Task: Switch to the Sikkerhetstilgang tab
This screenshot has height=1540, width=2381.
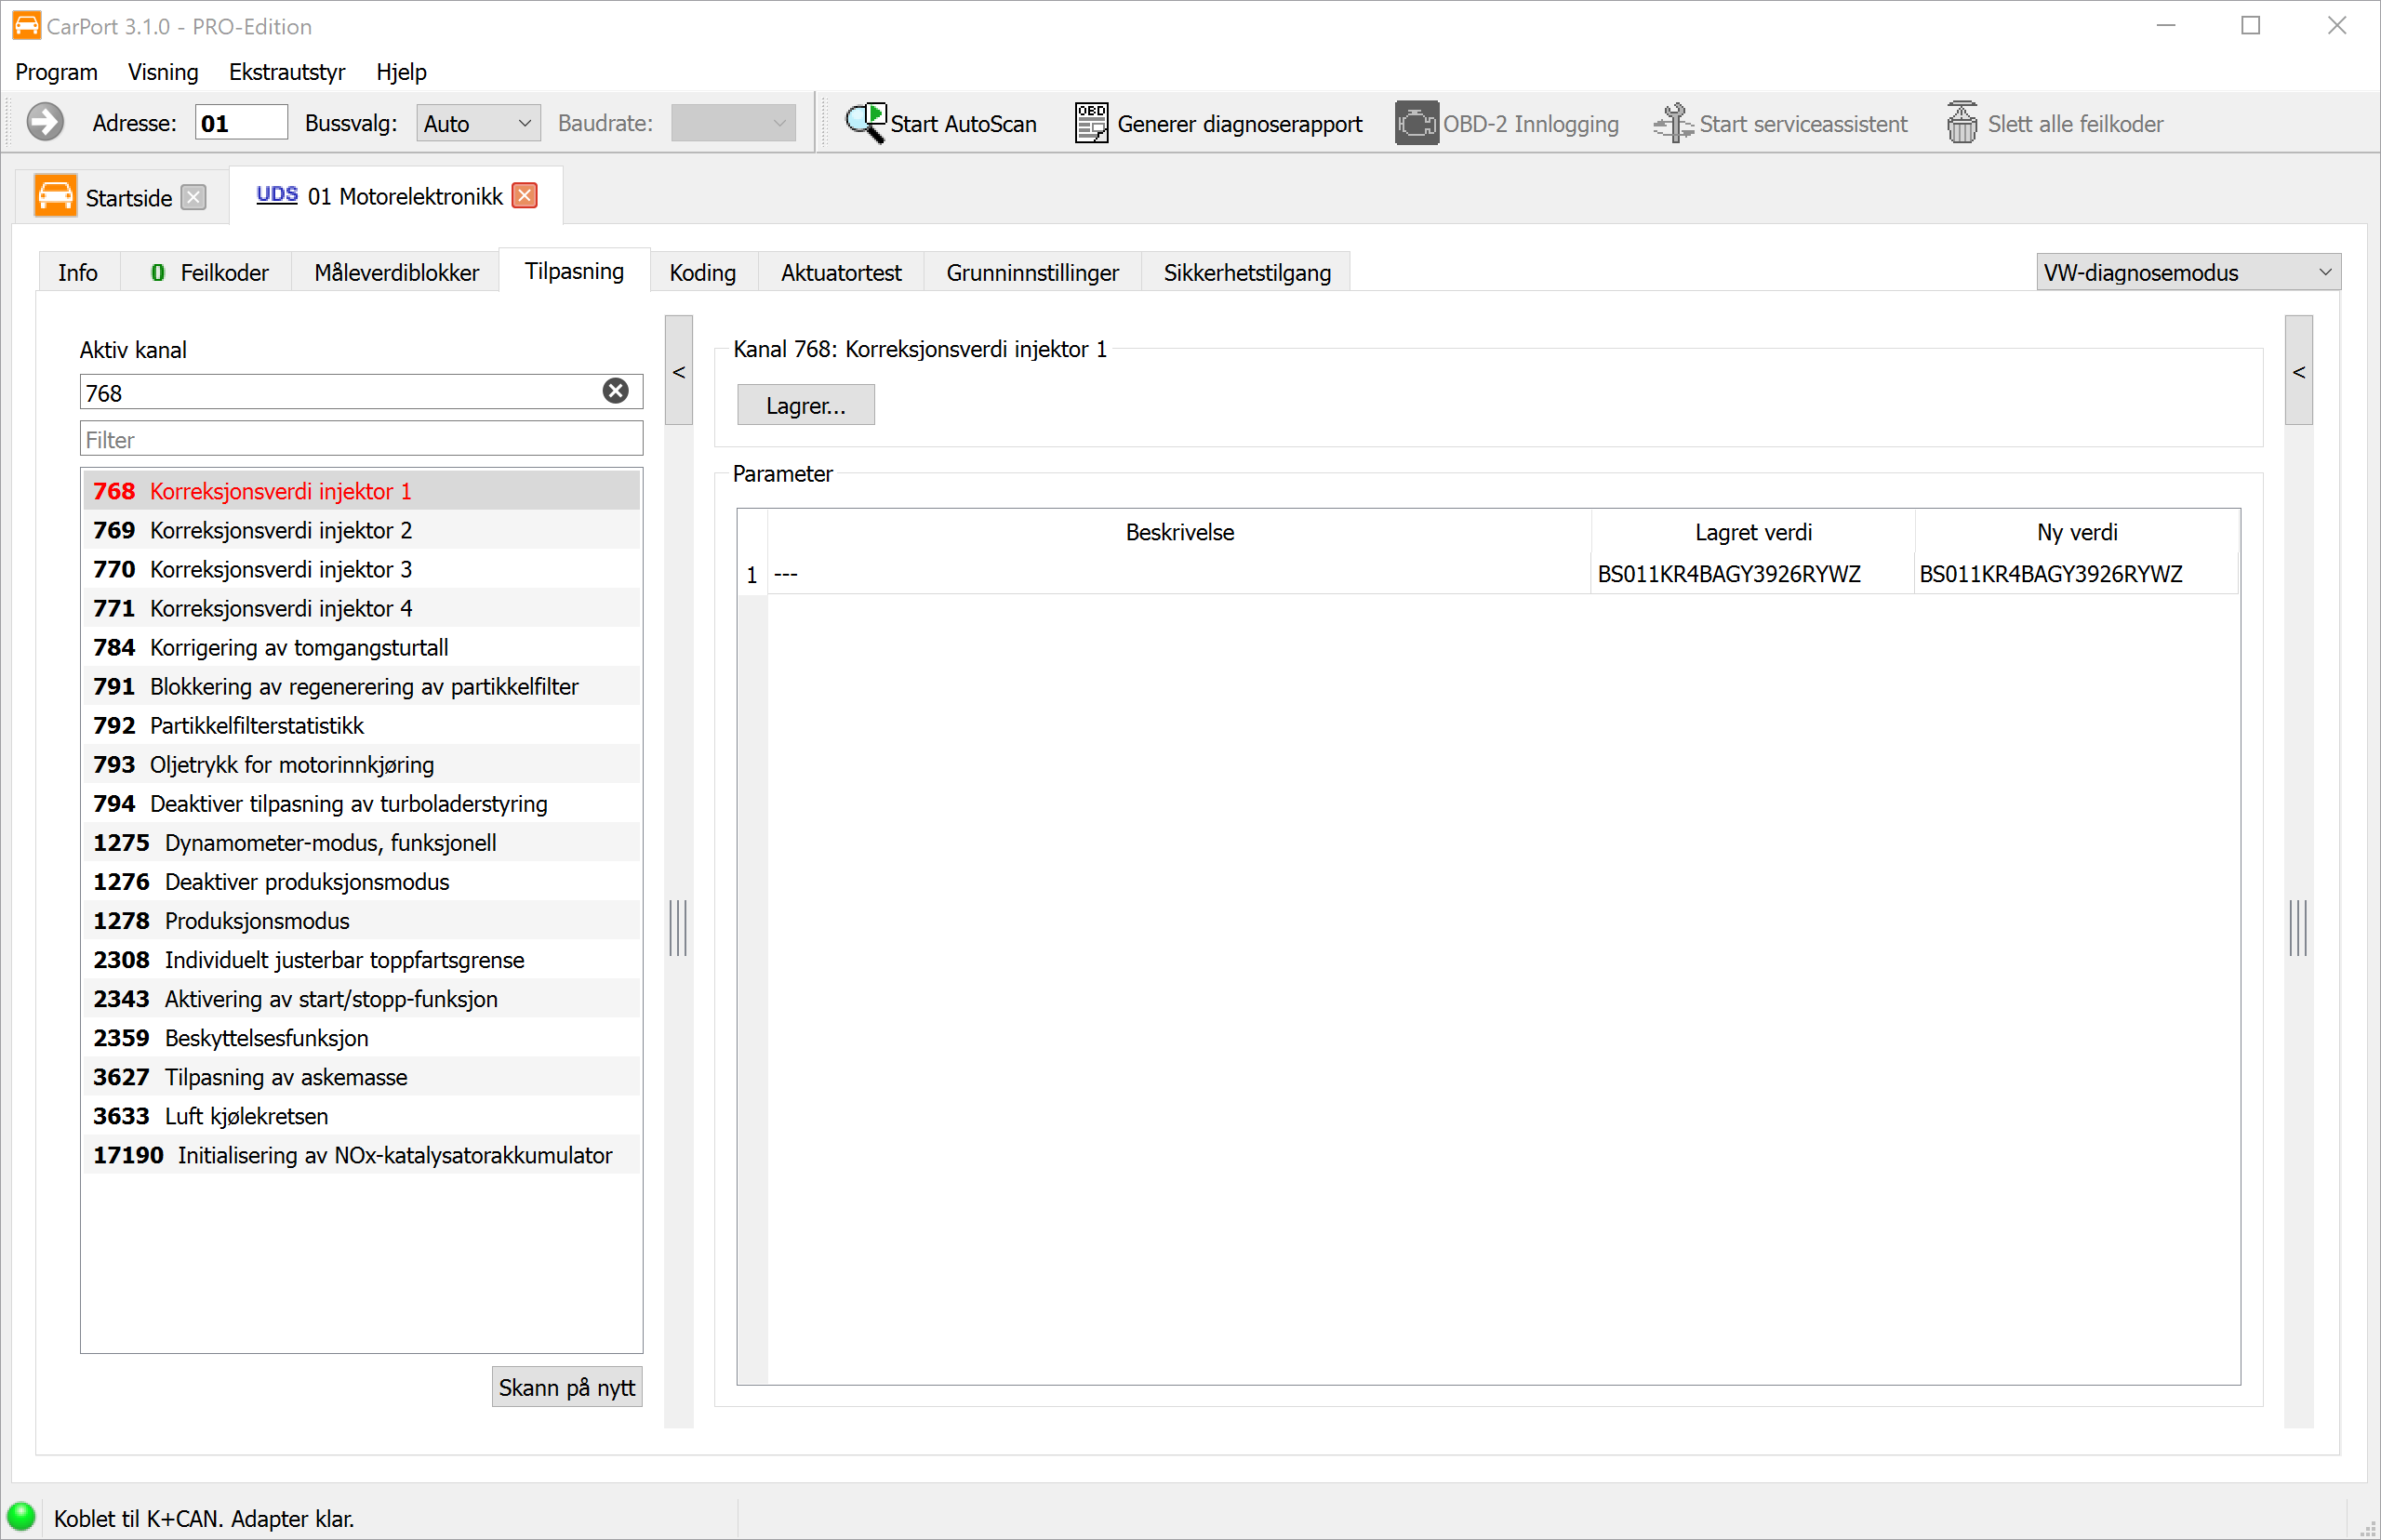Action: click(1247, 272)
